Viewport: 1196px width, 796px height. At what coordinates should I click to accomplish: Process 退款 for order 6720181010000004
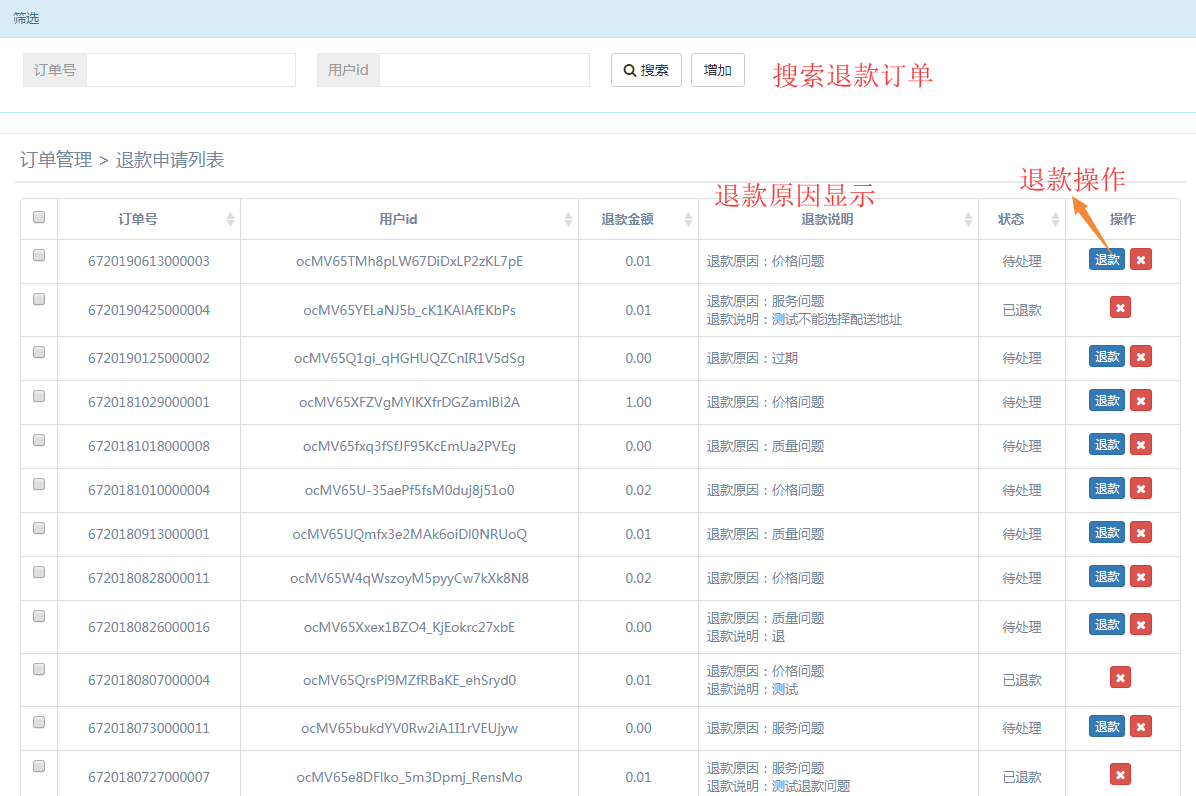coord(1107,489)
